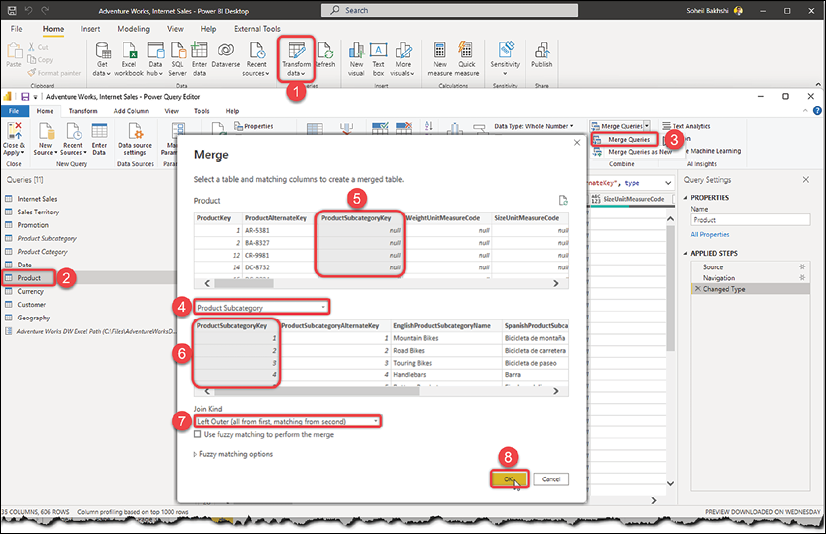Collapse the Power Query ribbon
826x534 pixels.
click(x=805, y=111)
